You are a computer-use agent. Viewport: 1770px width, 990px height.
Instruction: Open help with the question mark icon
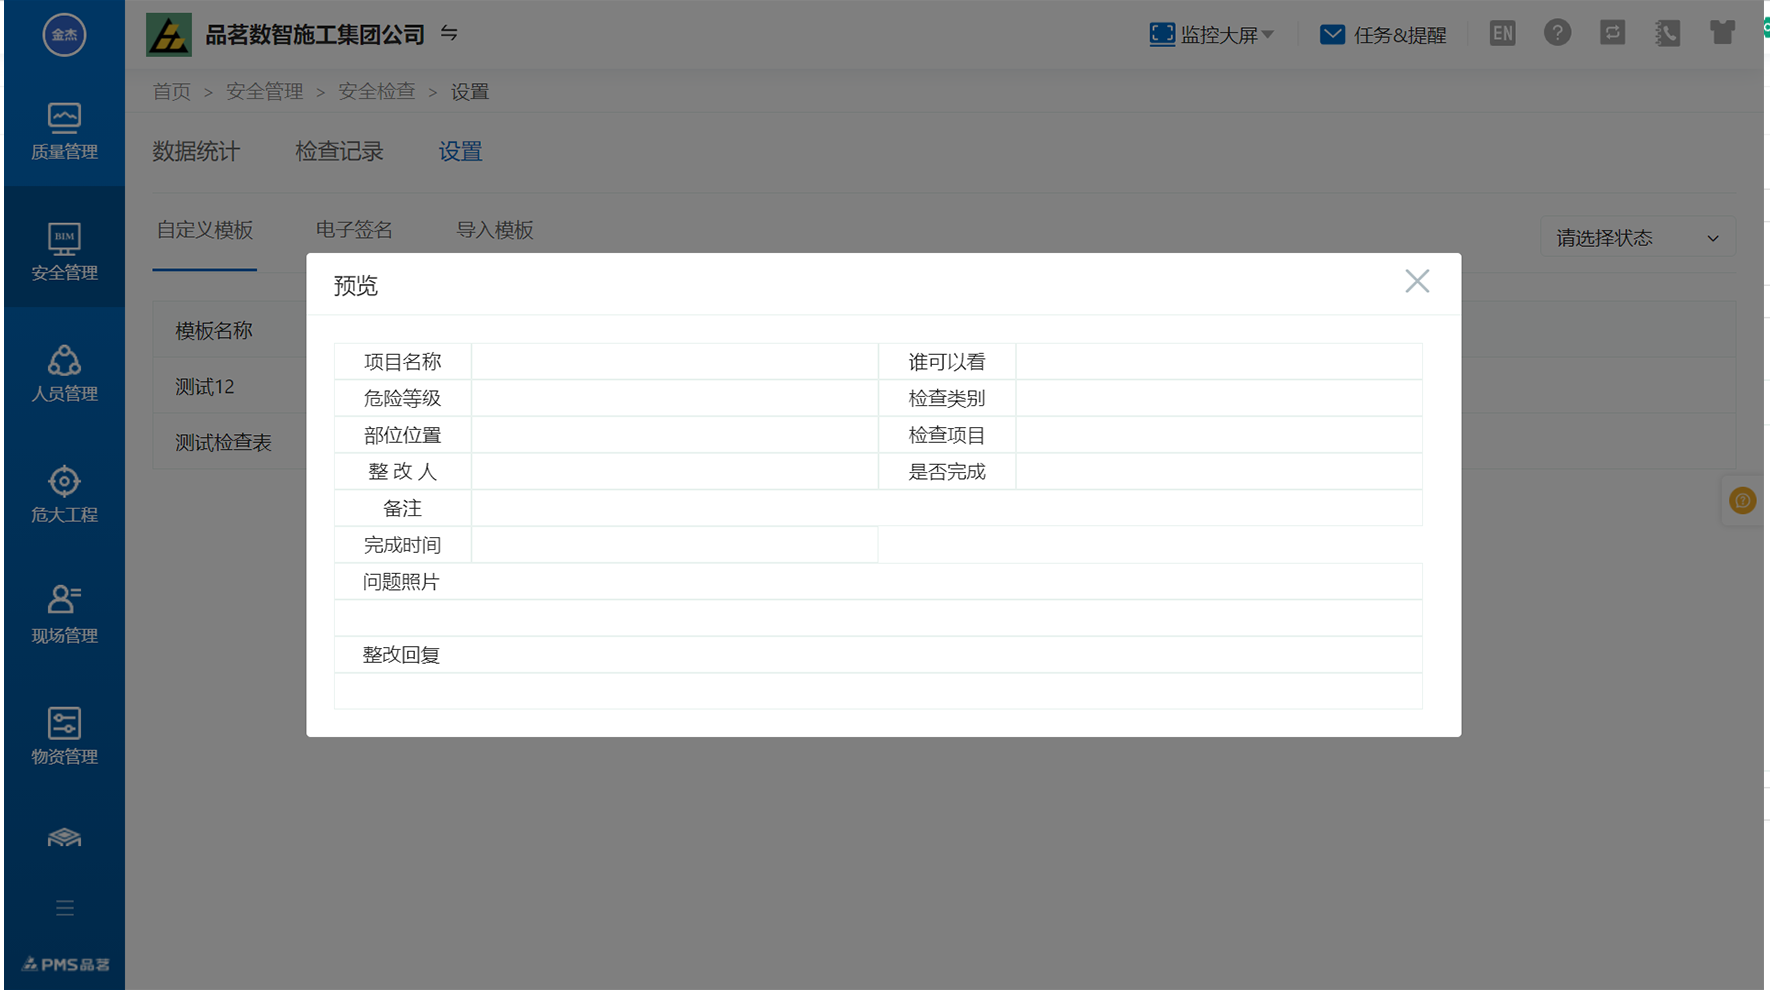tap(1557, 33)
